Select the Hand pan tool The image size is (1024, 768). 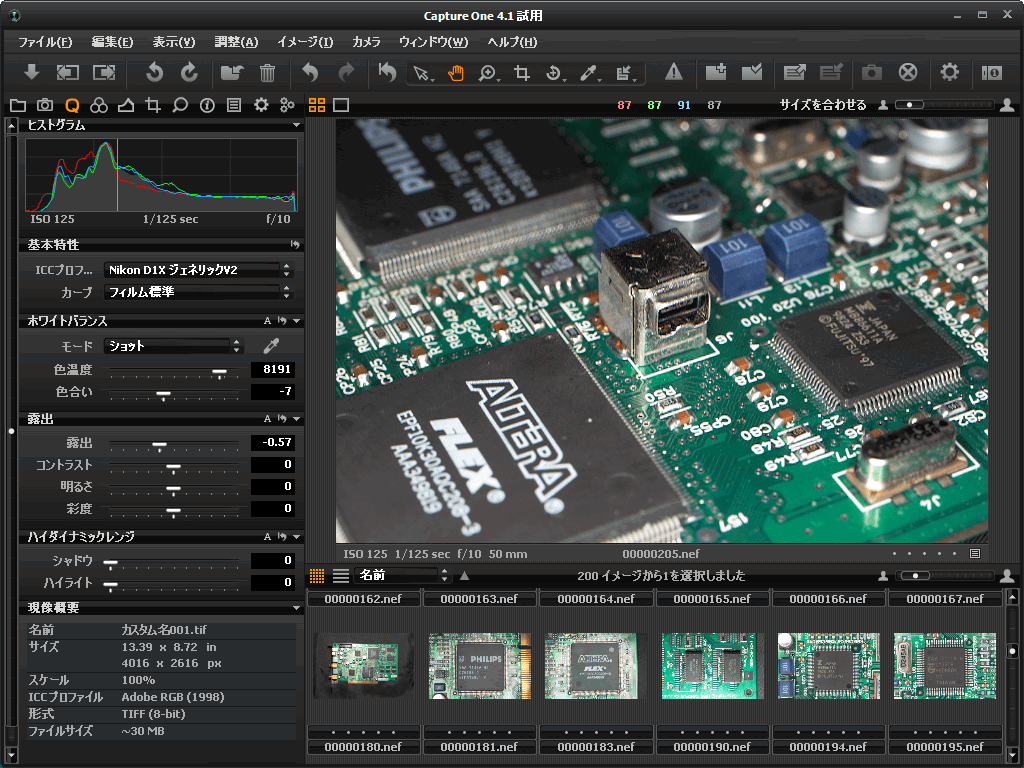click(x=455, y=73)
